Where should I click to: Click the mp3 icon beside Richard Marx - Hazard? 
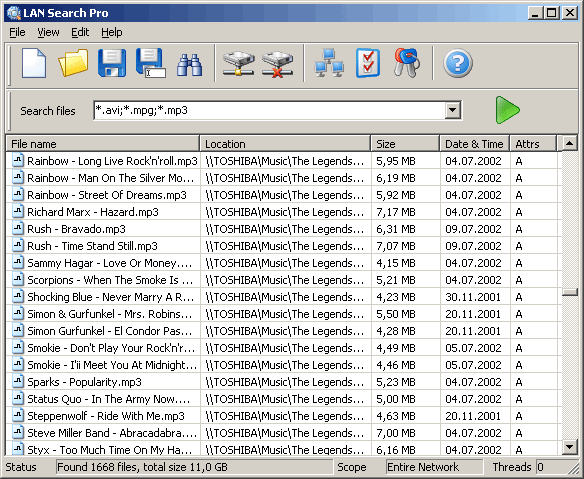(x=18, y=211)
